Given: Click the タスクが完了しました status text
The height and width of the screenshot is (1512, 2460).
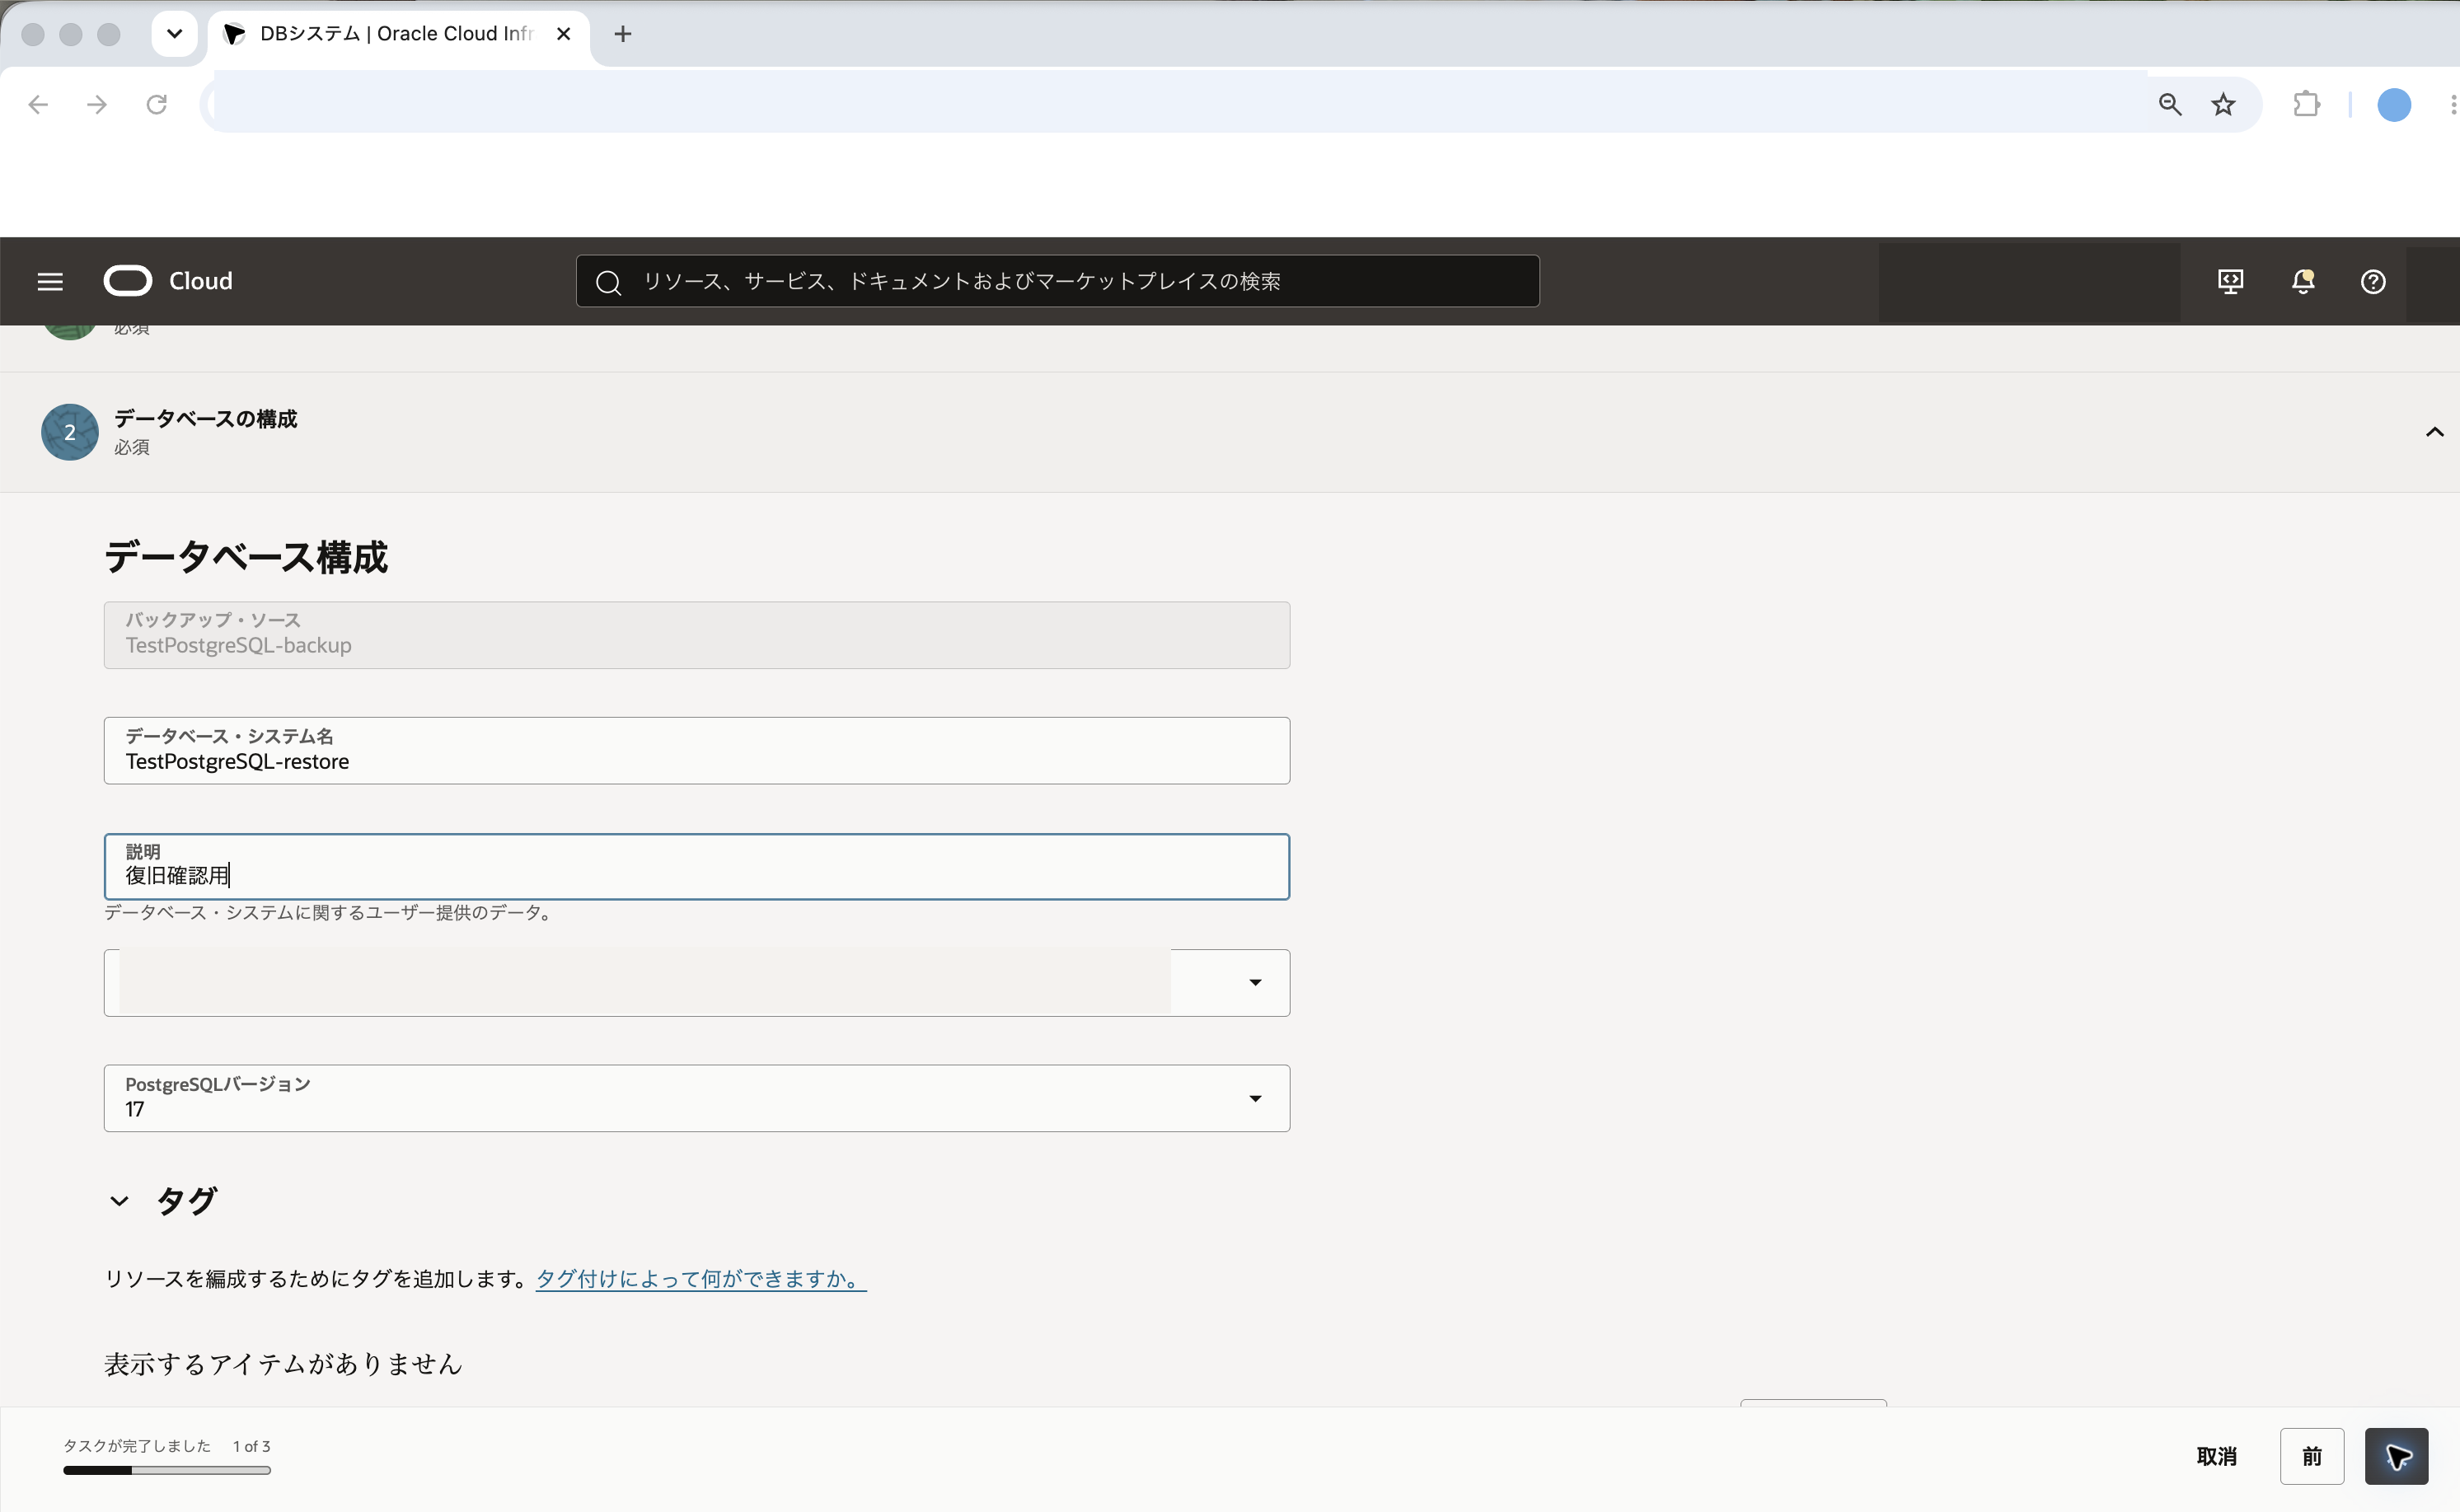Looking at the screenshot, I should tap(137, 1446).
